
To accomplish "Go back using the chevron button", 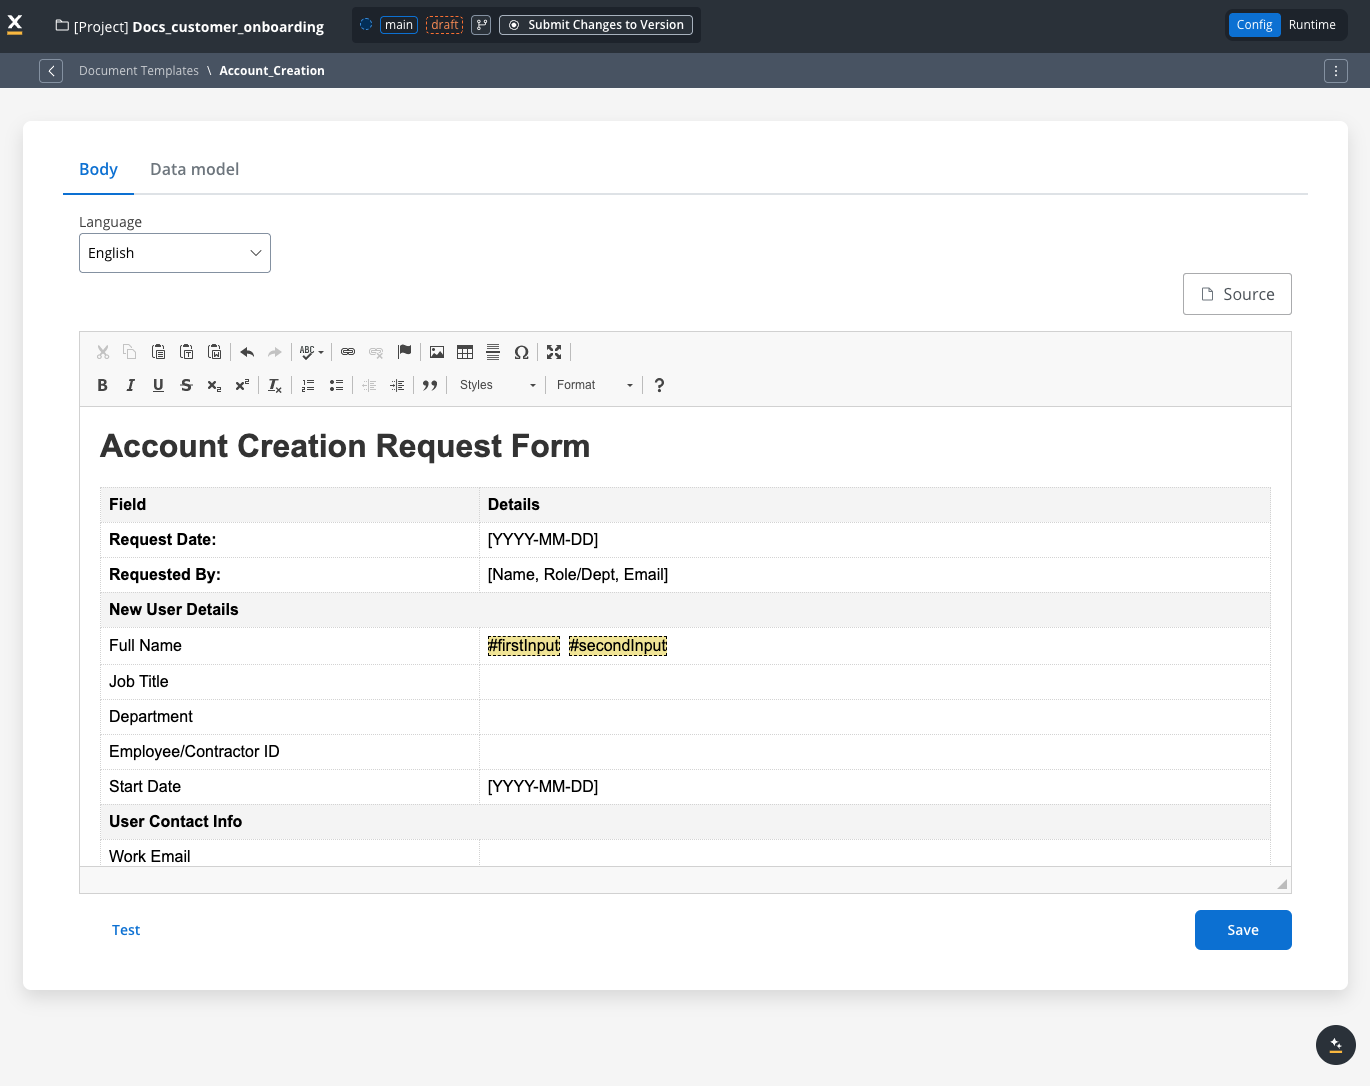I will click(x=51, y=71).
